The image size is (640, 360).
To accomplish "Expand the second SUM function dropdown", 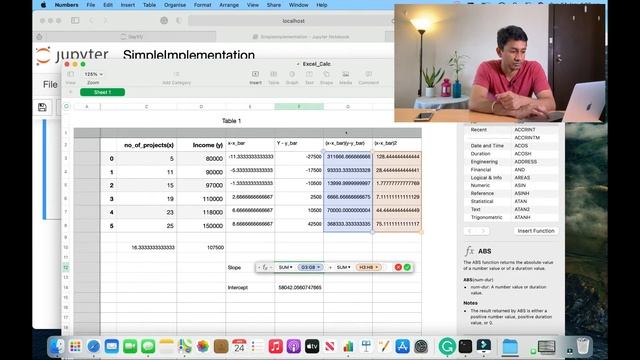I will [343, 267].
